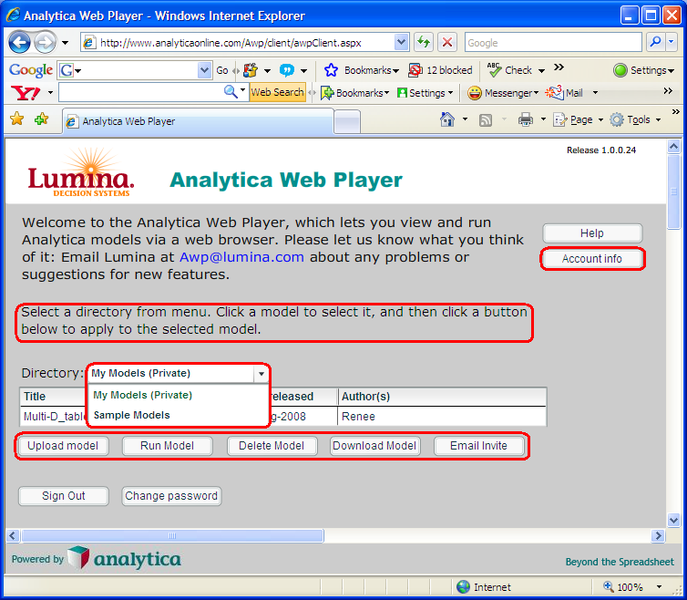Open the address bar URL history dropdown
This screenshot has width=687, height=600.
(401, 43)
